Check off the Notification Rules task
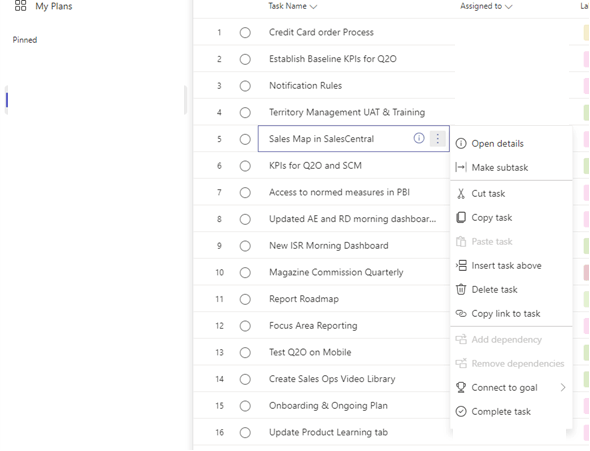590x451 pixels. 245,86
